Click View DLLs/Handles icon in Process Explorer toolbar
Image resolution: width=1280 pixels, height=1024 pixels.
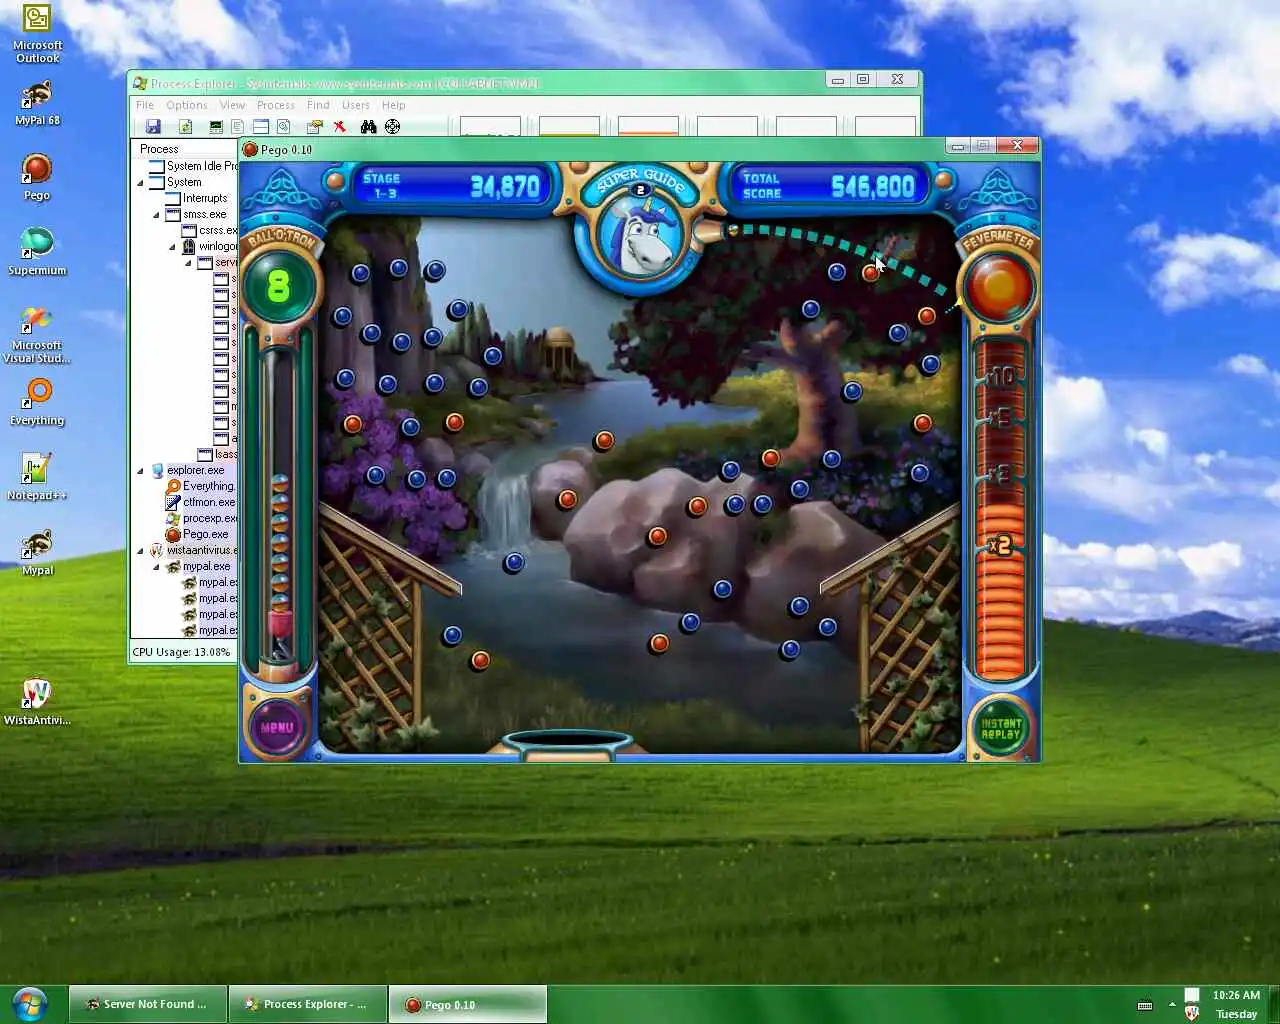284,126
